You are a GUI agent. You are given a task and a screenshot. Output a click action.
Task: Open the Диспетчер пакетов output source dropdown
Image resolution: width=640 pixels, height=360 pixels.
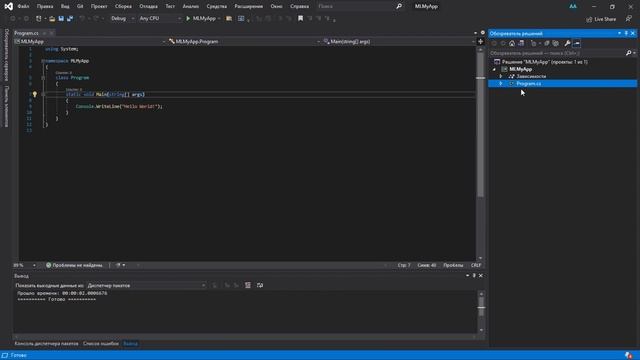pos(146,285)
